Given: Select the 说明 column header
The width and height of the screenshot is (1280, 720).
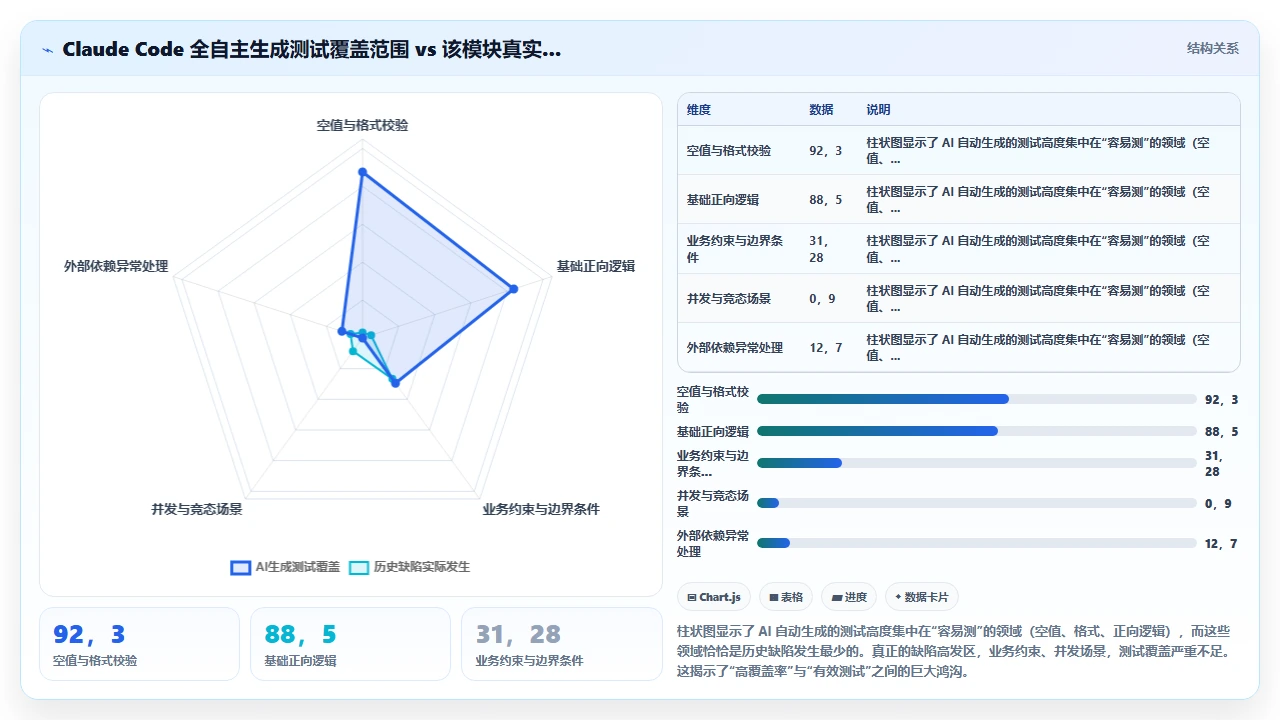Looking at the screenshot, I should point(878,110).
